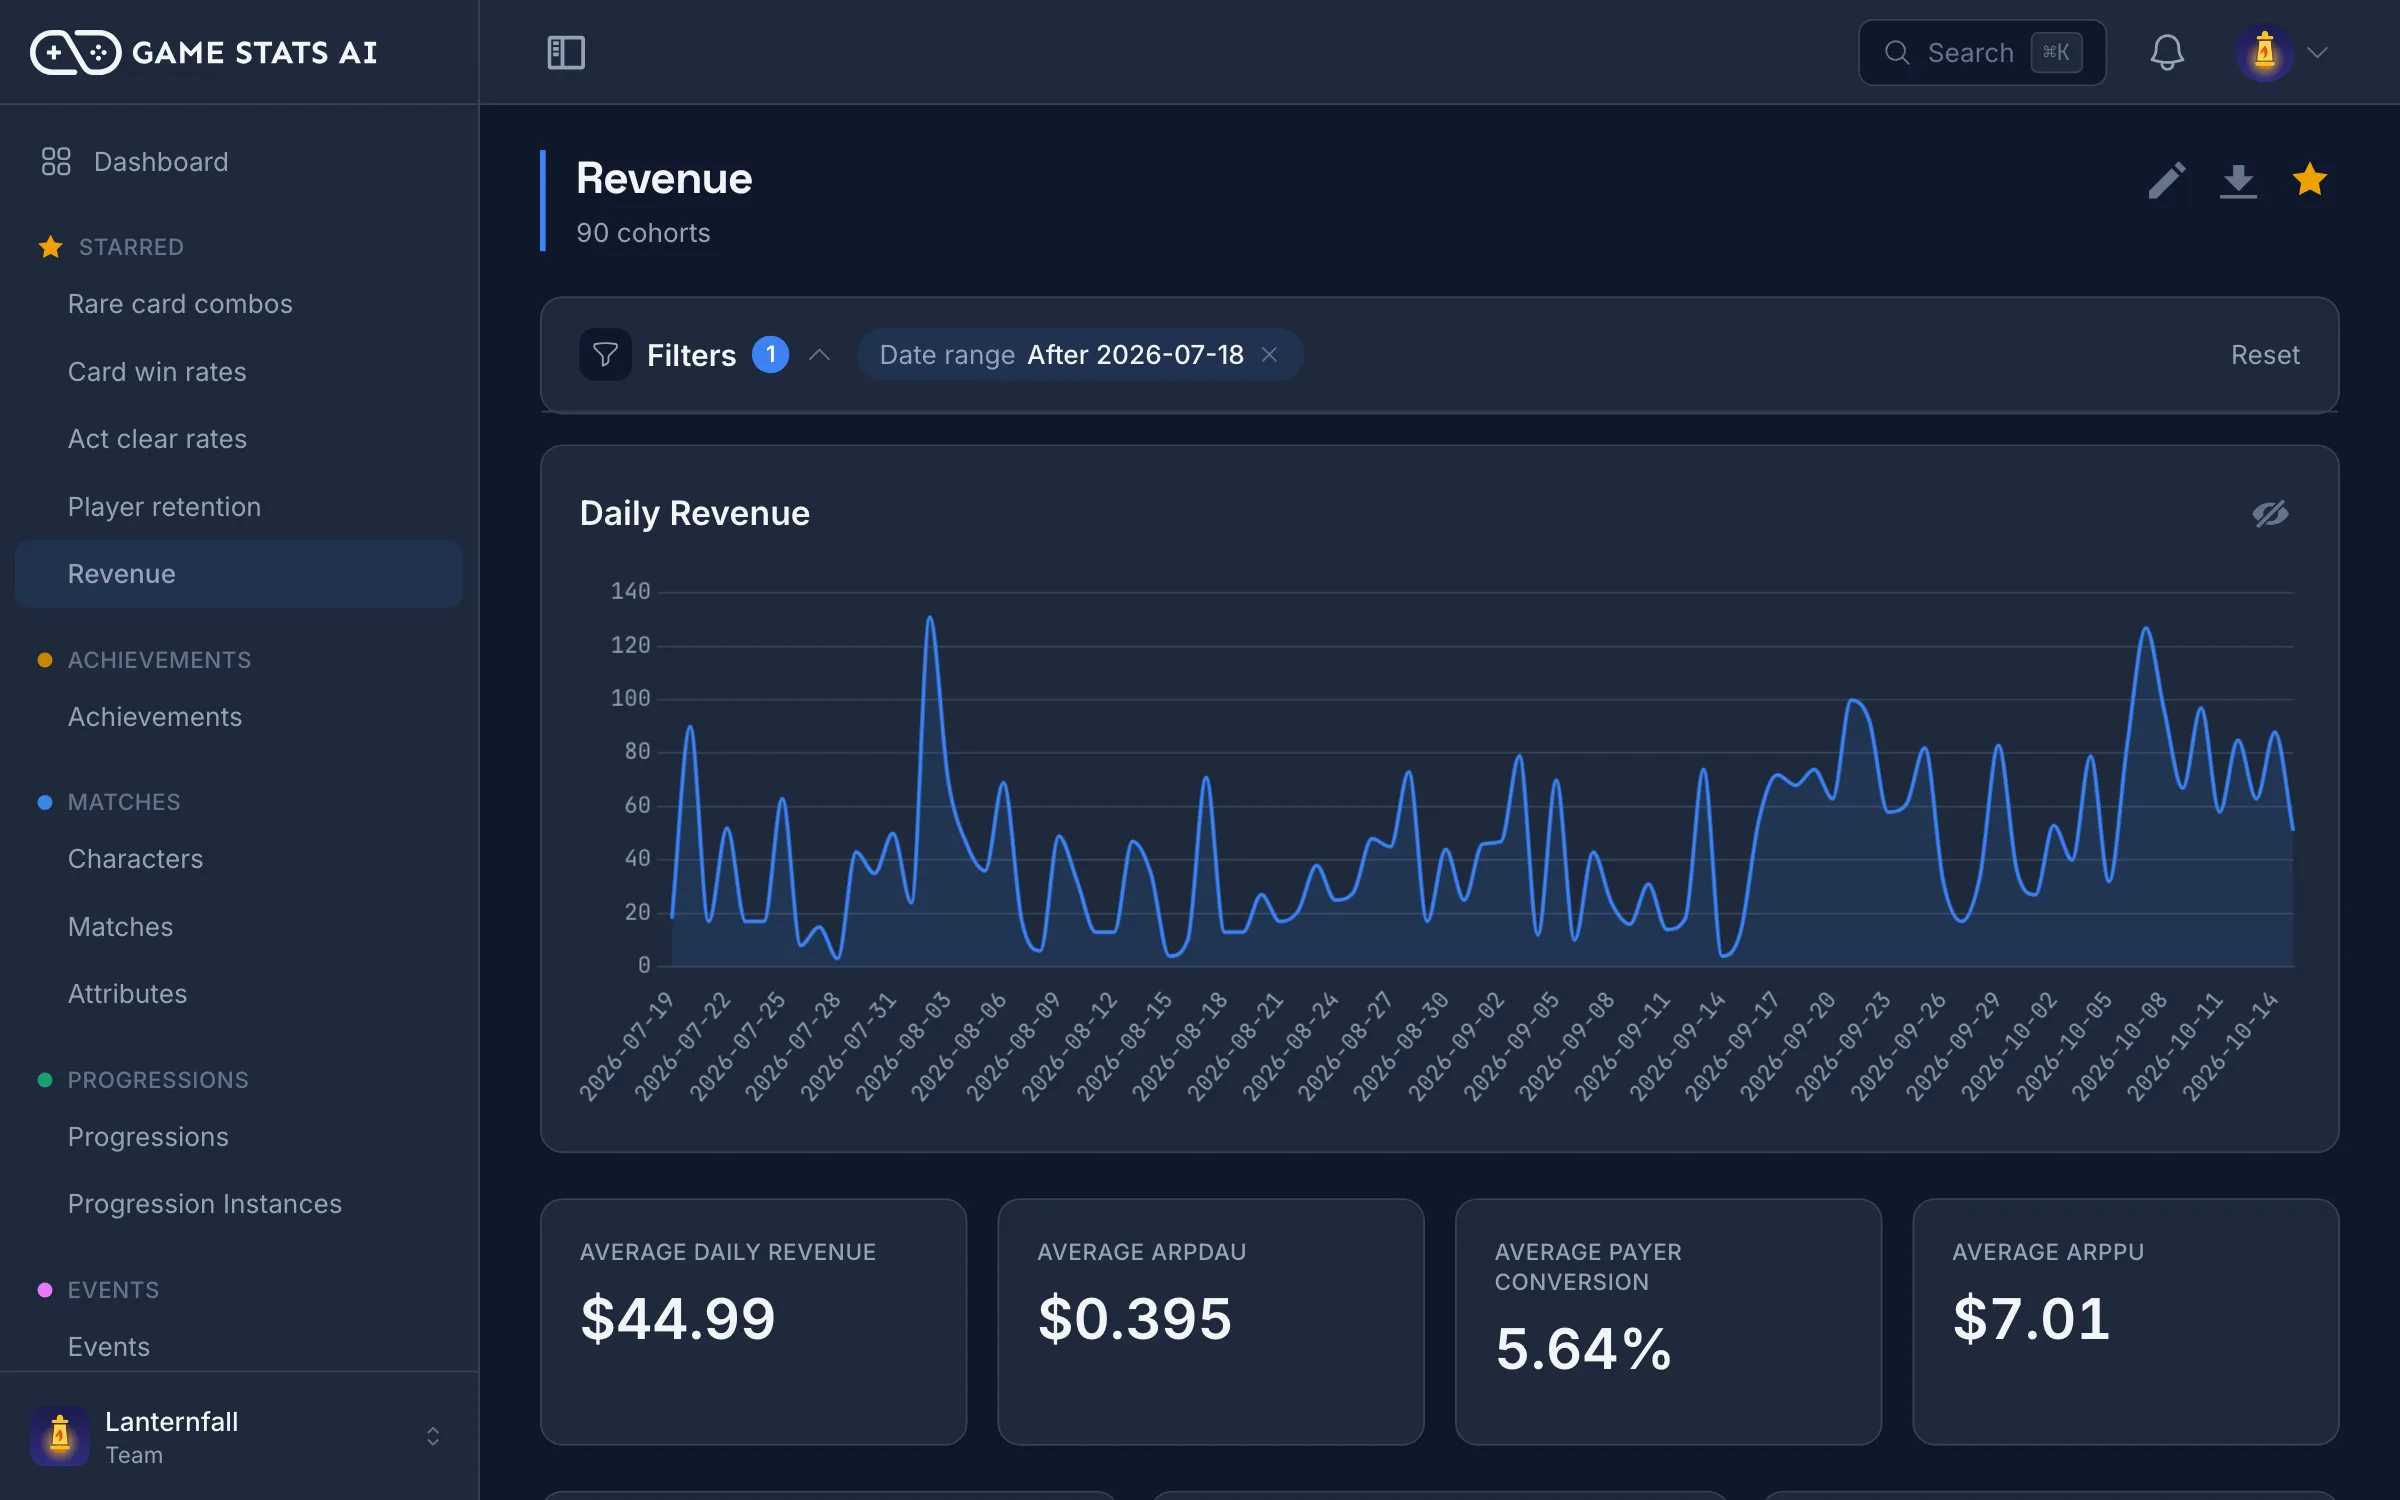Click the Dashboard grid icon

point(56,162)
